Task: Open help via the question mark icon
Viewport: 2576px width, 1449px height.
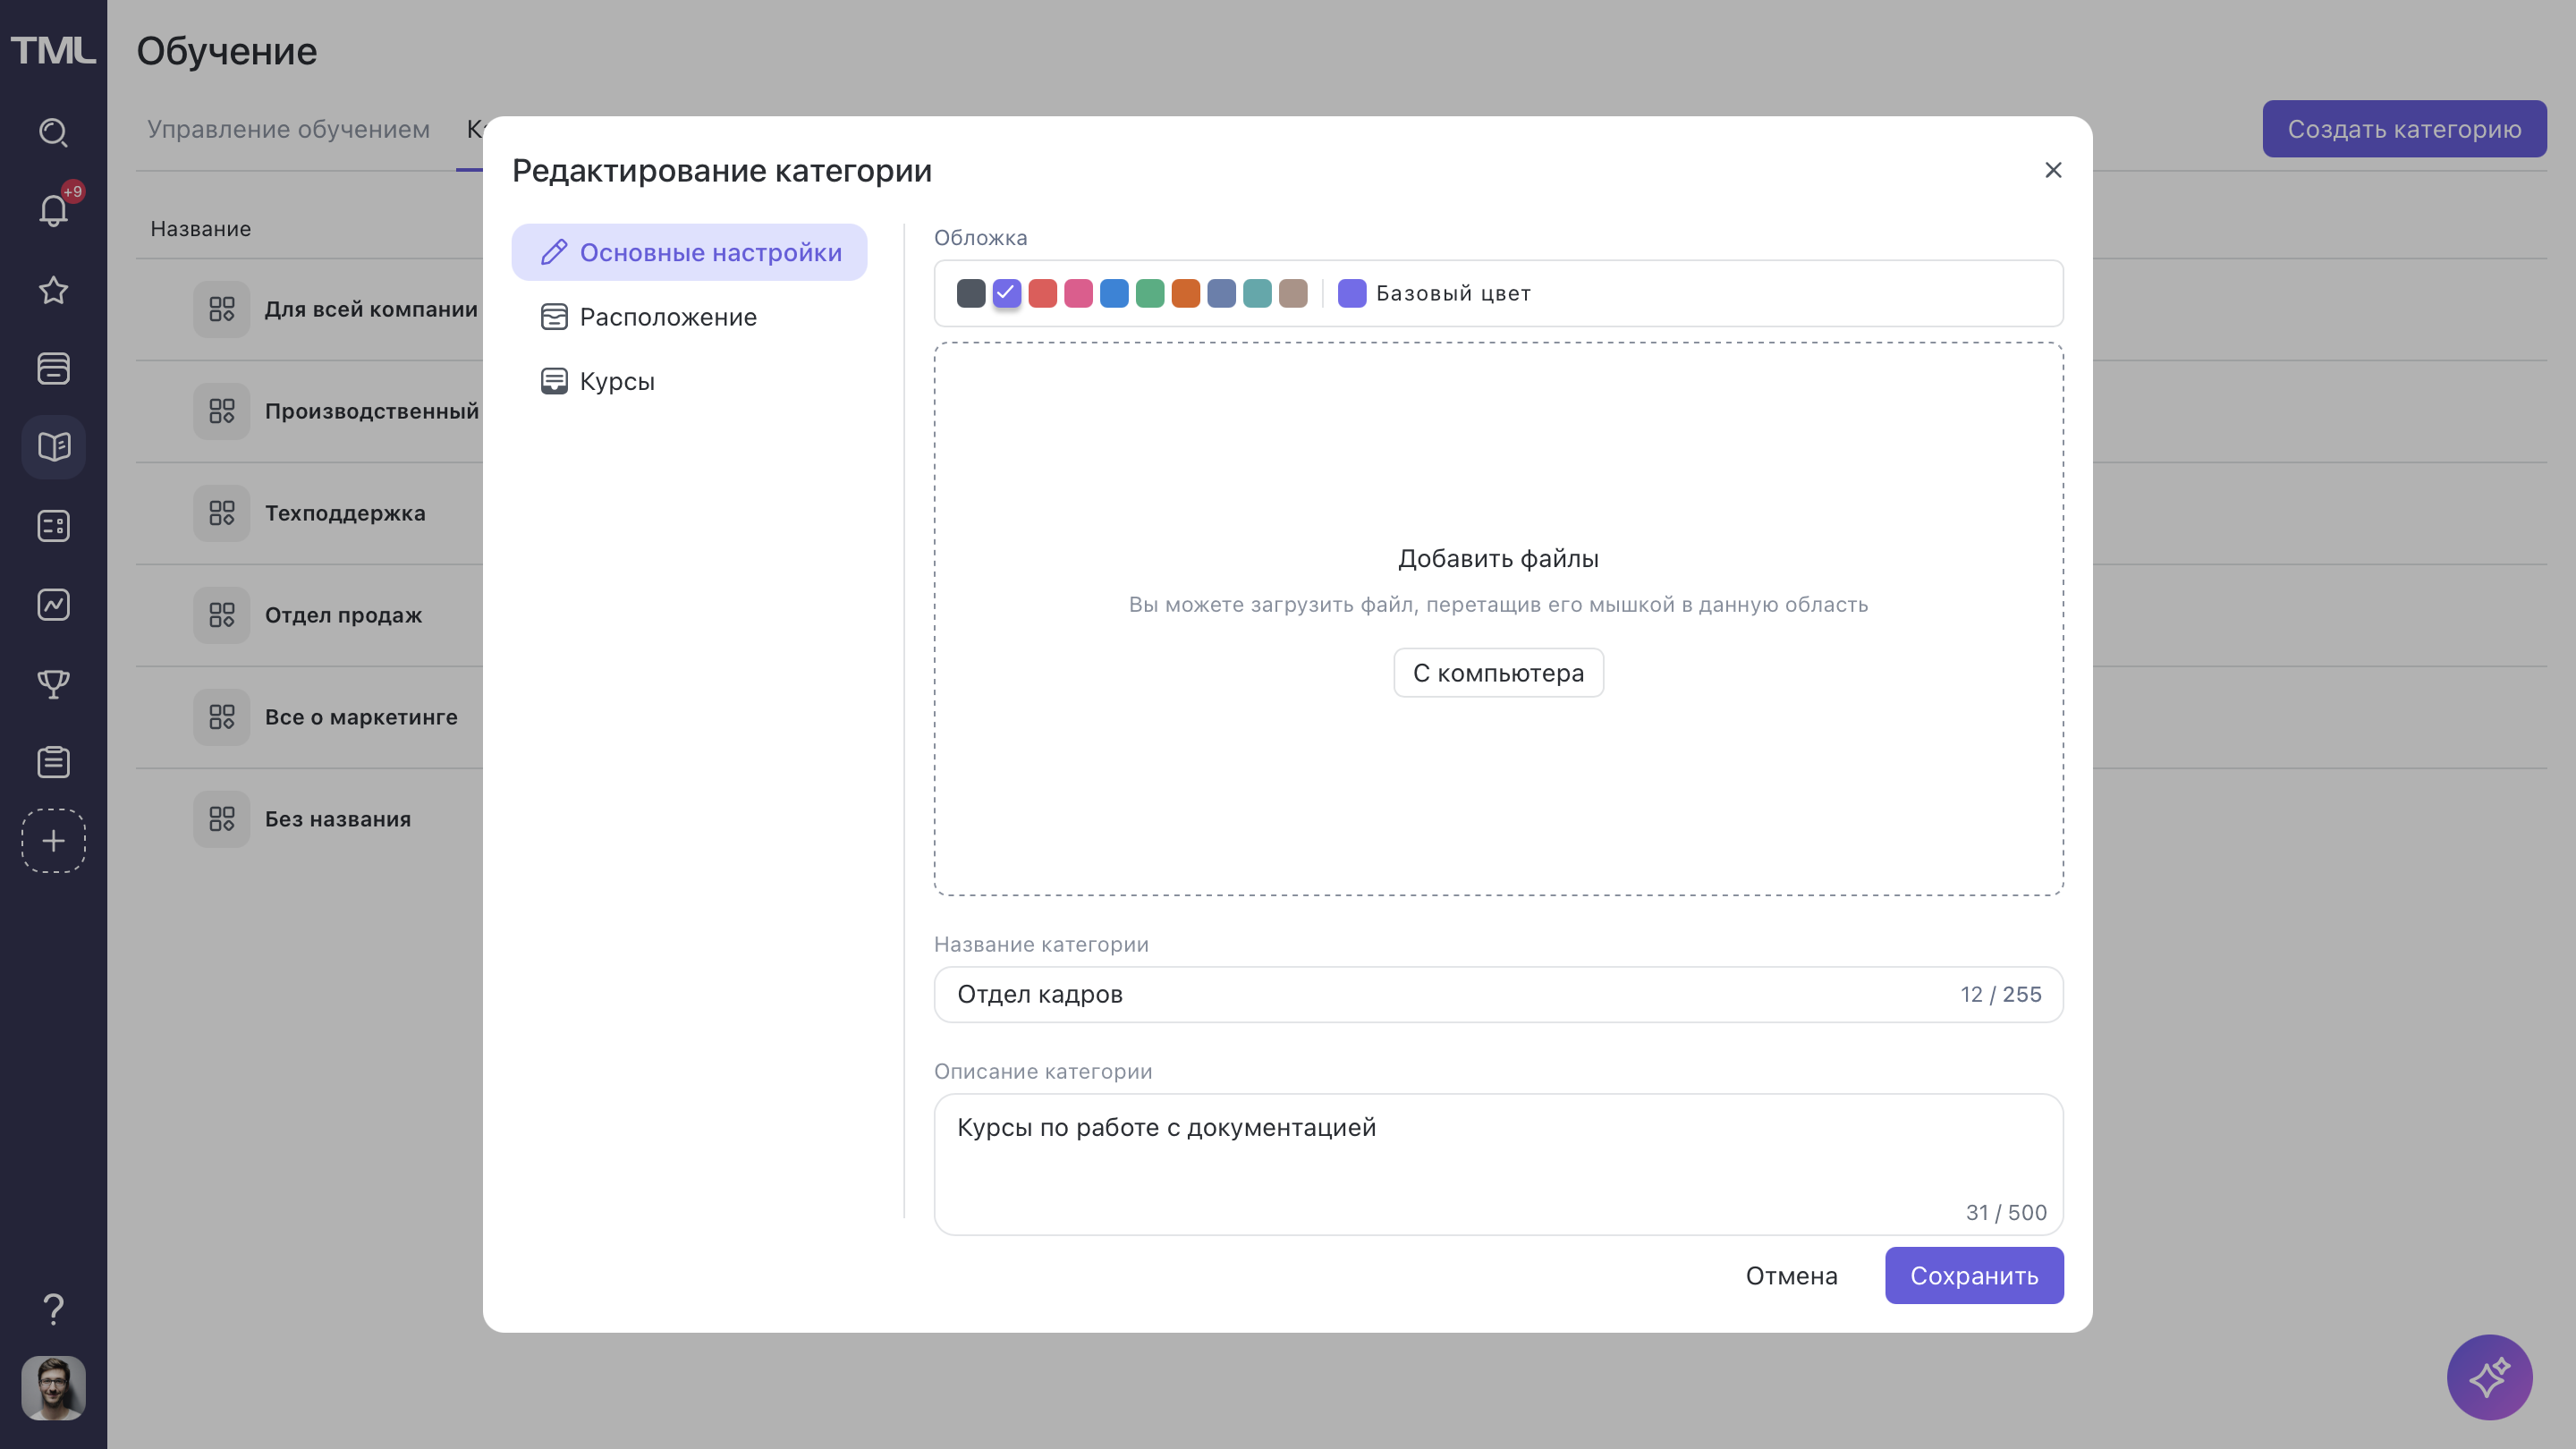Action: (x=53, y=1308)
